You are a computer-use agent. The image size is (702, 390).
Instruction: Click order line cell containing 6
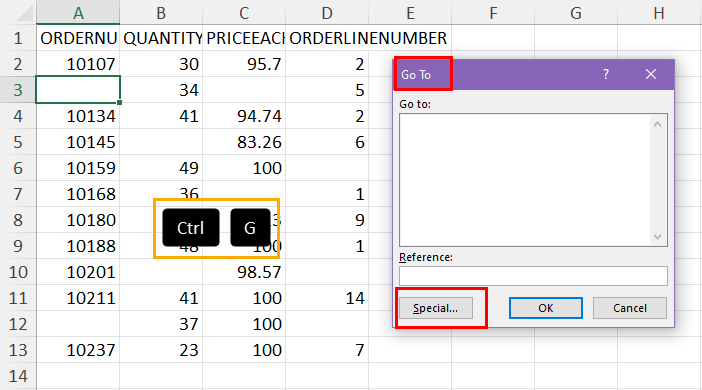point(327,142)
